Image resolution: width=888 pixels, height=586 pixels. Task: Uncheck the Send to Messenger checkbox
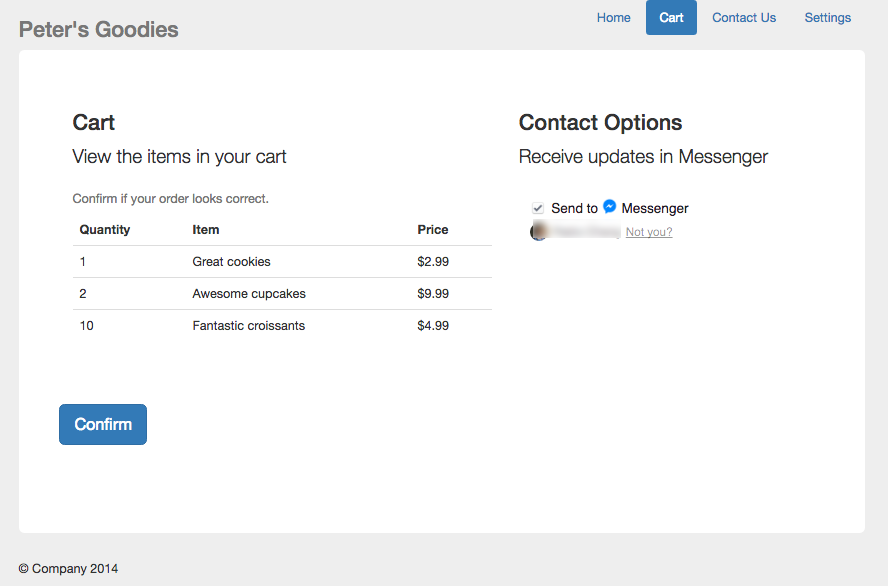point(538,208)
